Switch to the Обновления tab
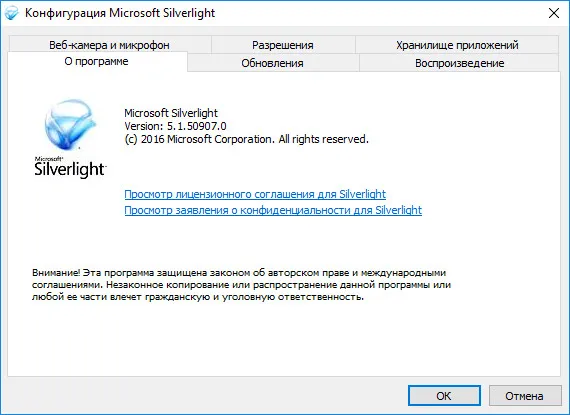Image resolution: width=570 pixels, height=415 pixels. (273, 63)
